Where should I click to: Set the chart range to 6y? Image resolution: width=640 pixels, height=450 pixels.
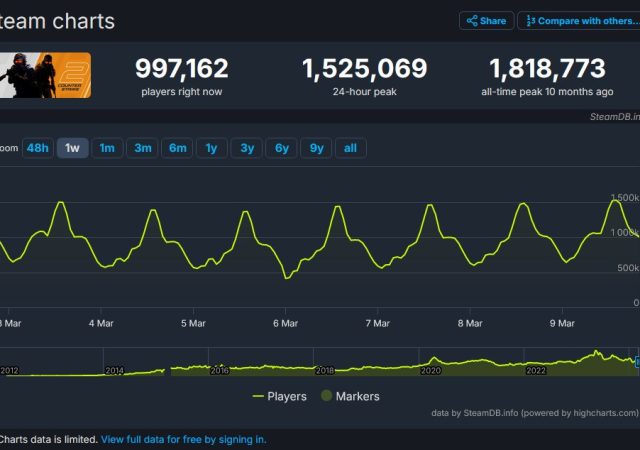(281, 148)
